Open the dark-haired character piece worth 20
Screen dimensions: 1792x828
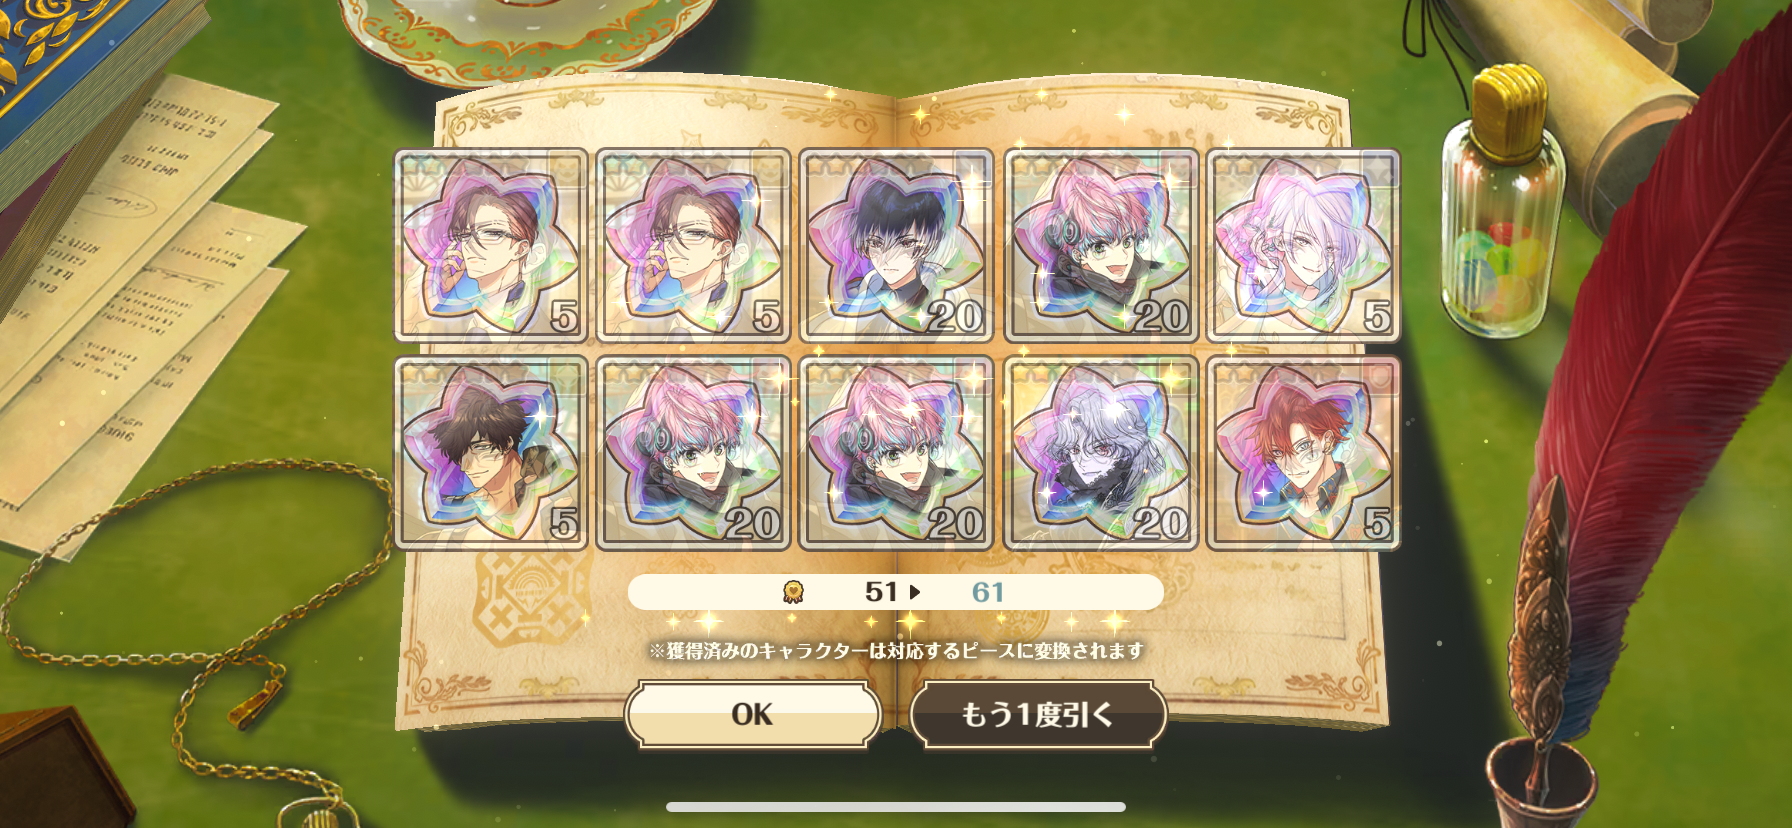(x=896, y=246)
